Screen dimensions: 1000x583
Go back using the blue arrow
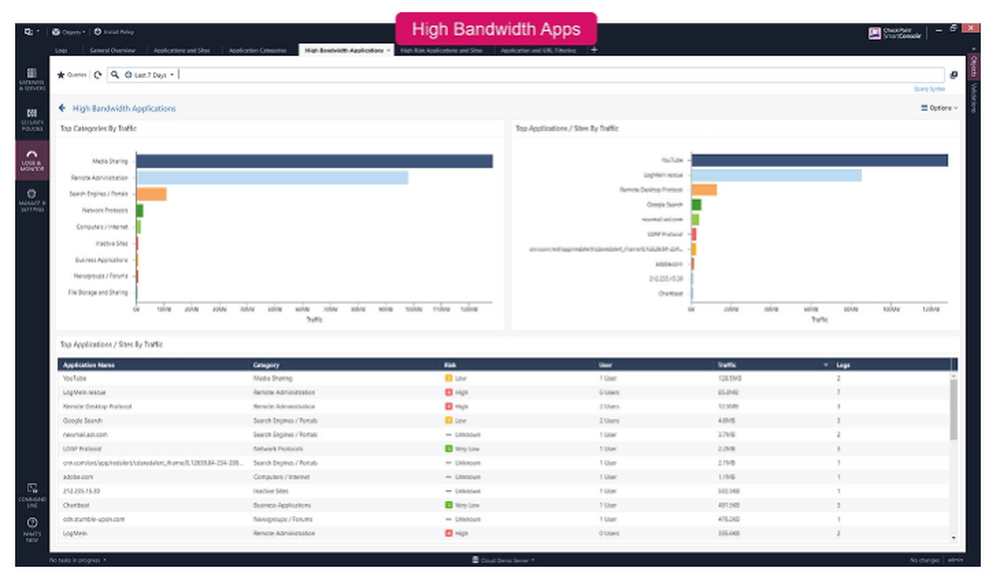coord(62,108)
